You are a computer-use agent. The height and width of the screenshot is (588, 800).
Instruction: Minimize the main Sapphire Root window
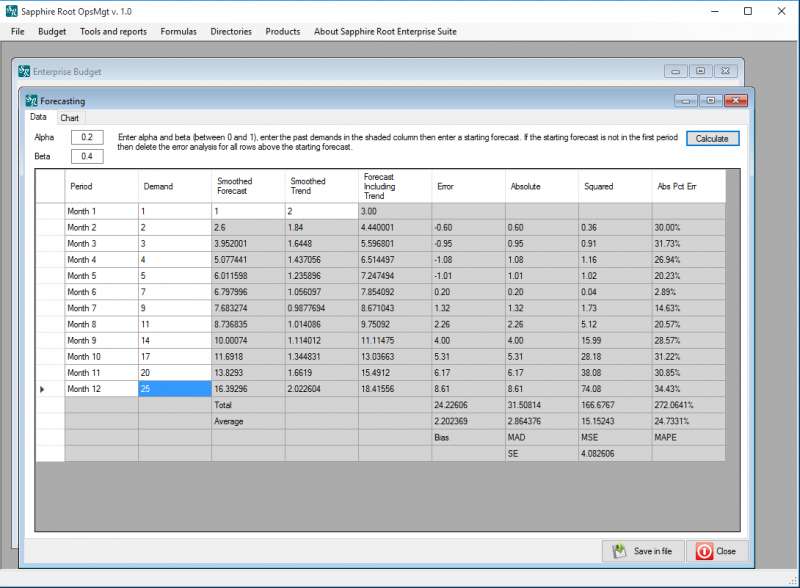(x=715, y=11)
